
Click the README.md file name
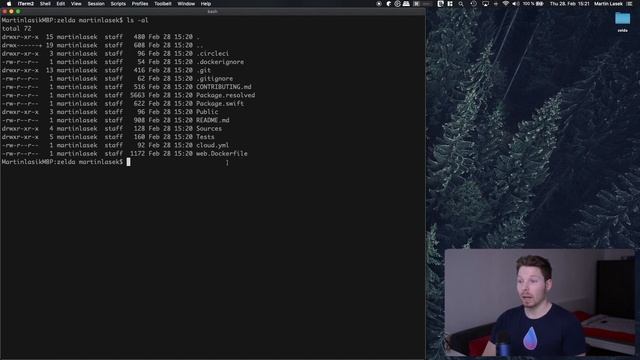[213, 120]
